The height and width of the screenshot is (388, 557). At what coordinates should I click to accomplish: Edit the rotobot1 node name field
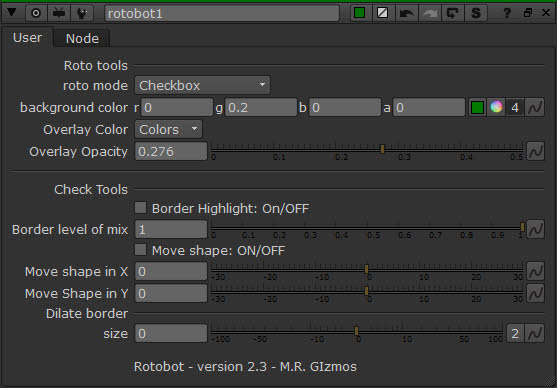point(222,14)
